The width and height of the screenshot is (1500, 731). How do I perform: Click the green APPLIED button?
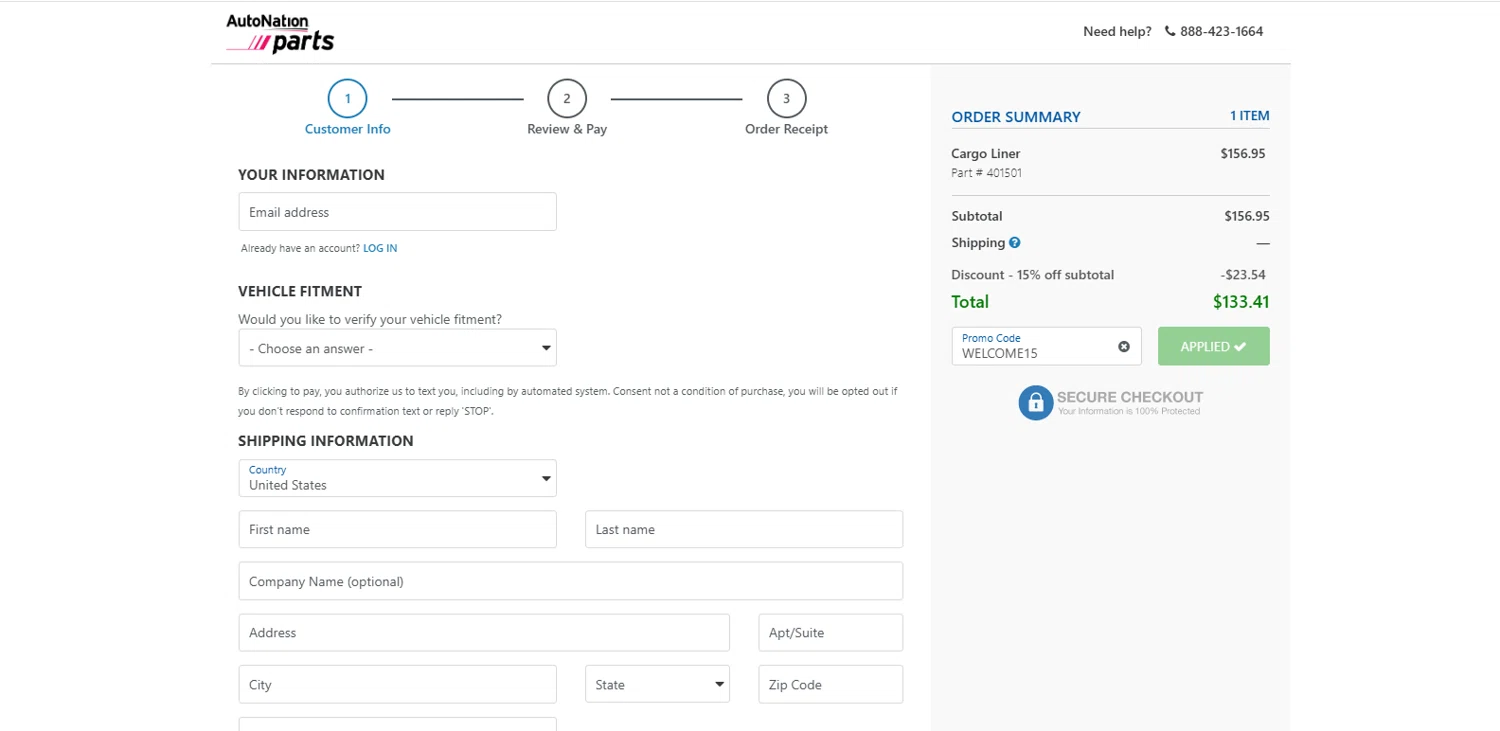pos(1214,346)
